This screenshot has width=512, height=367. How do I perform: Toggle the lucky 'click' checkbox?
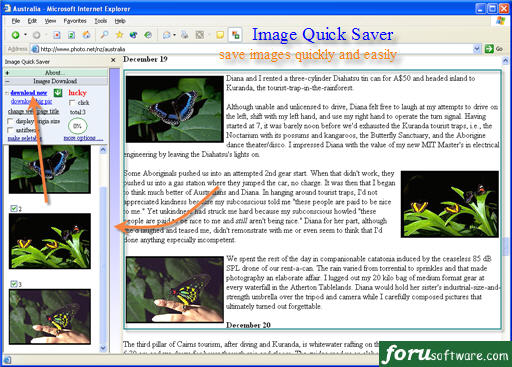pyautogui.click(x=72, y=103)
